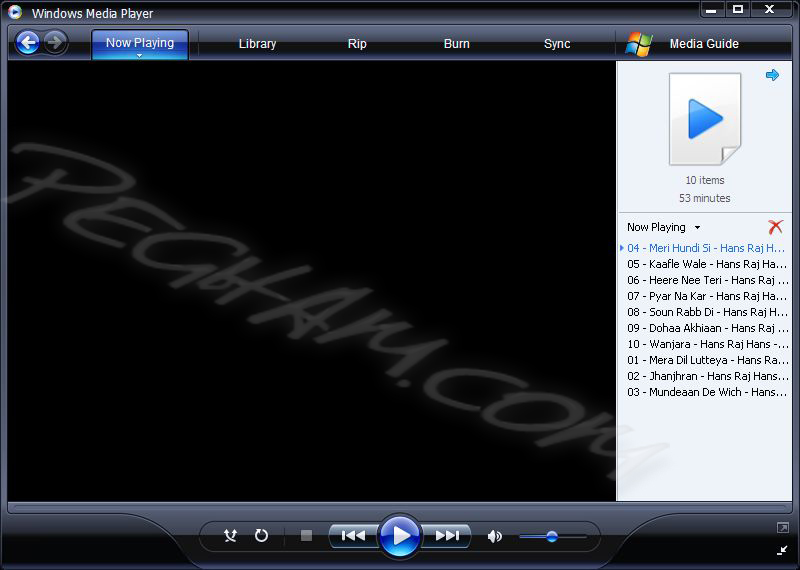The width and height of the screenshot is (800, 570).
Task: Minimize the Windows Media Player window
Action: 711,10
